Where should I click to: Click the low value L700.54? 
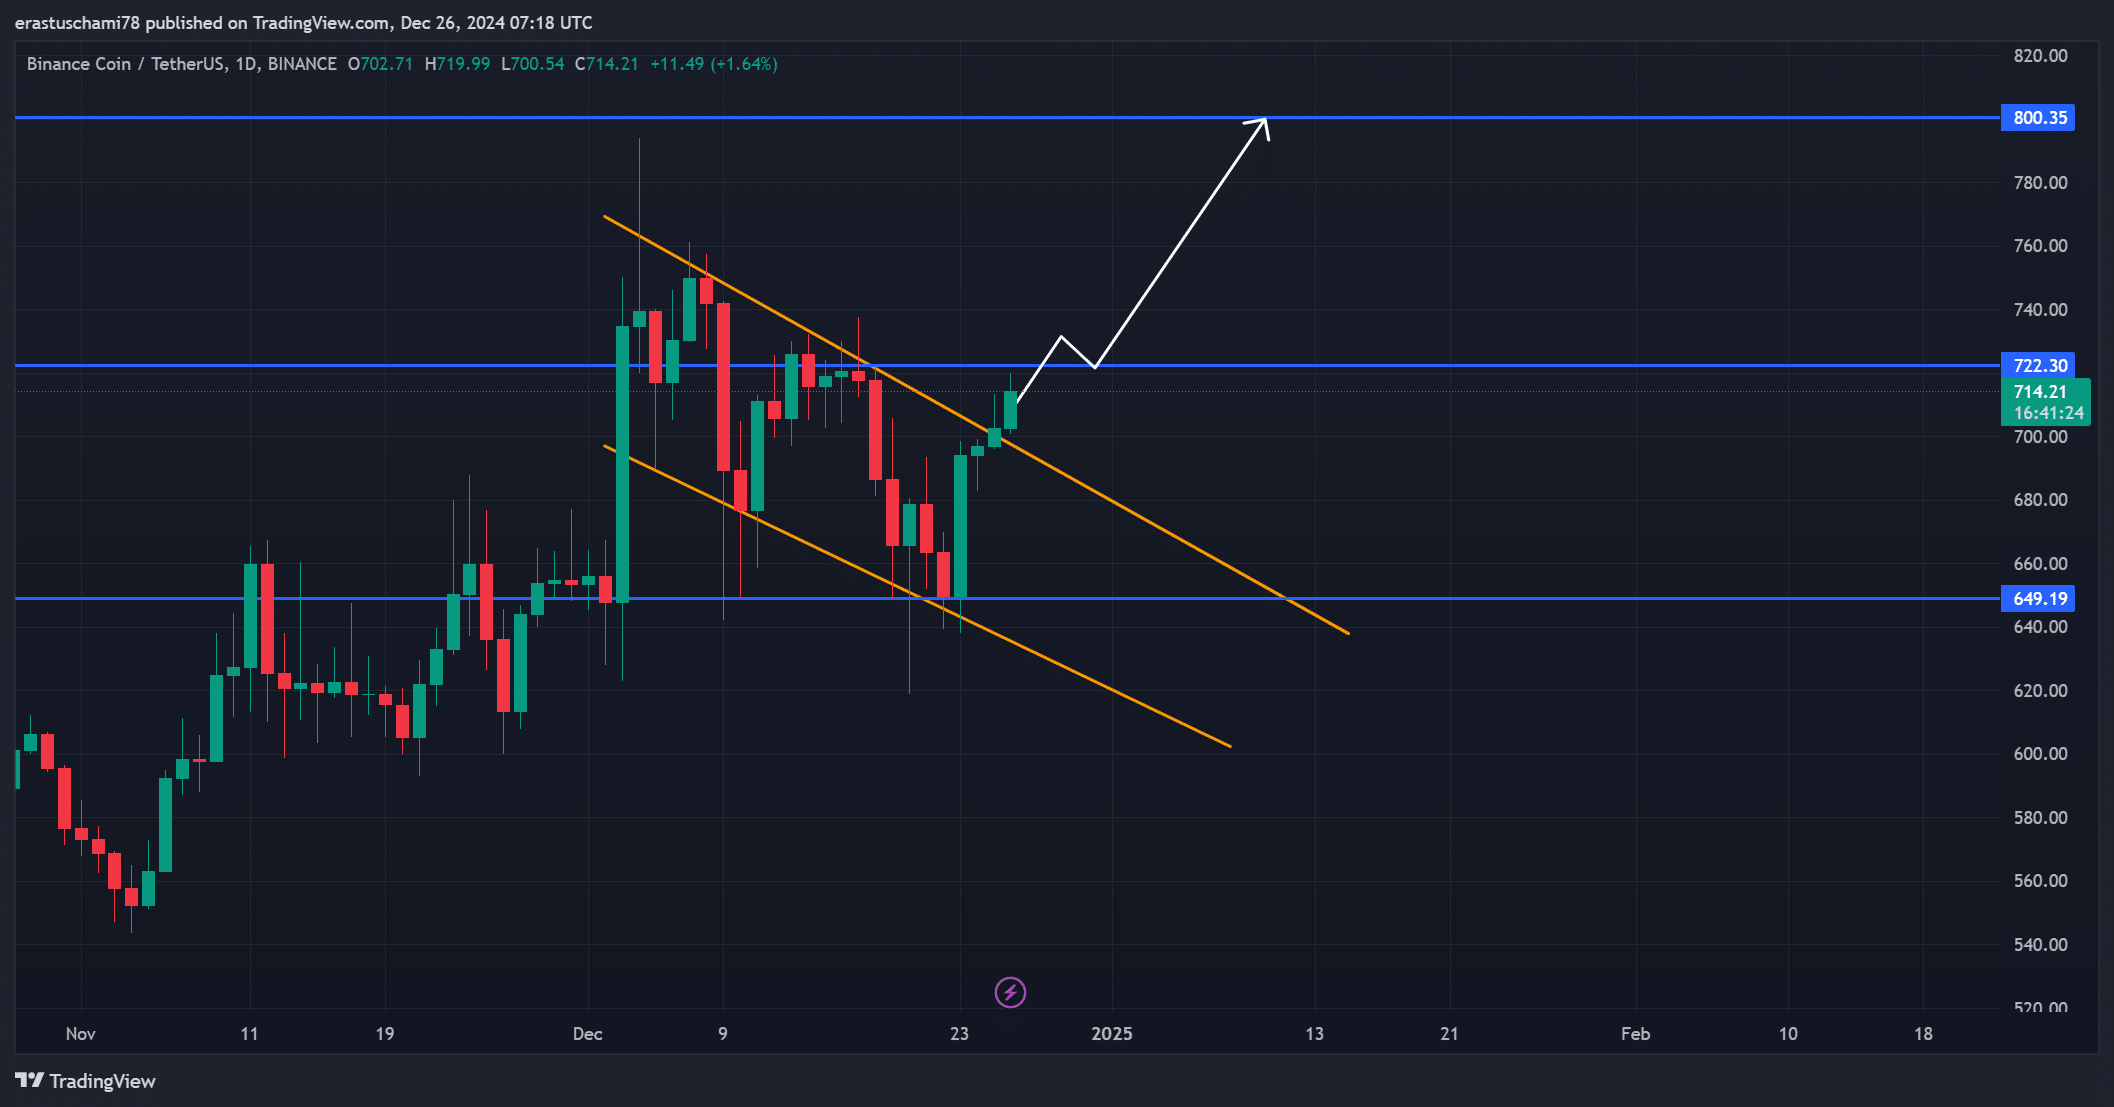(x=532, y=64)
